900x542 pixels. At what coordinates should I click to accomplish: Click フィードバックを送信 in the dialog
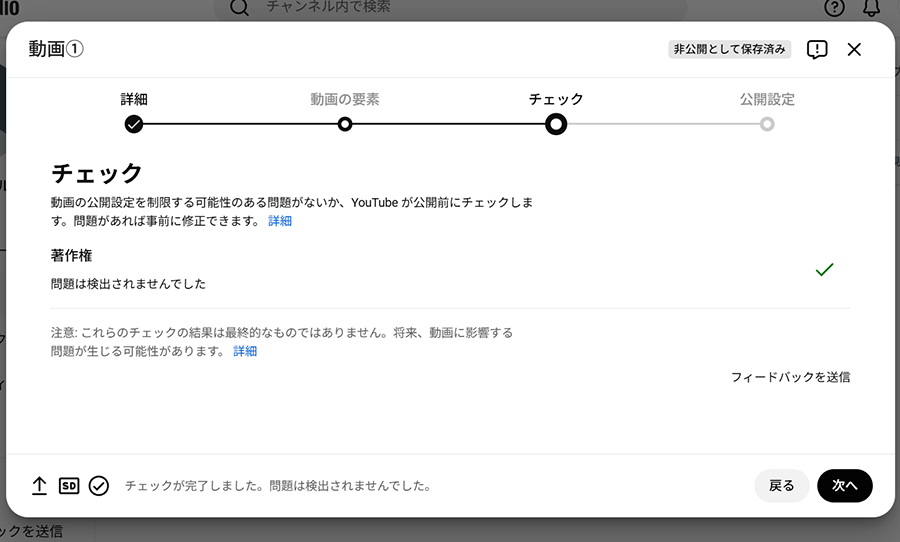coord(790,378)
